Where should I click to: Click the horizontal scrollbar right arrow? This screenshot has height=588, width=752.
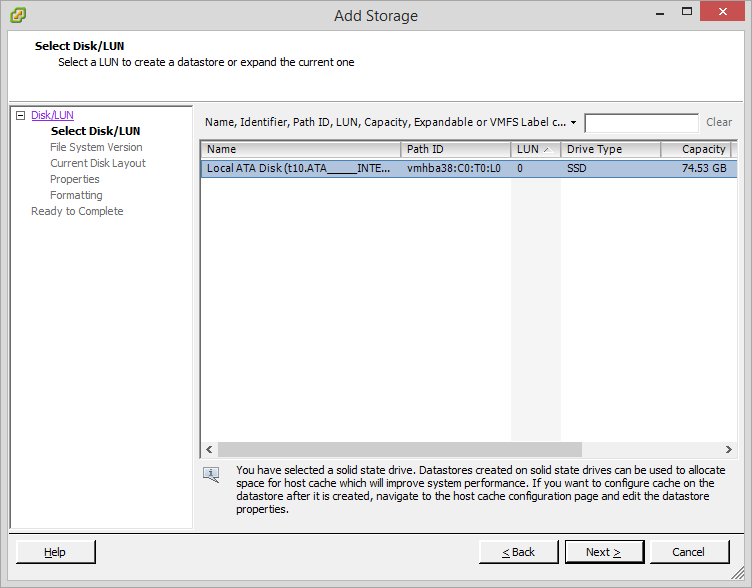729,450
